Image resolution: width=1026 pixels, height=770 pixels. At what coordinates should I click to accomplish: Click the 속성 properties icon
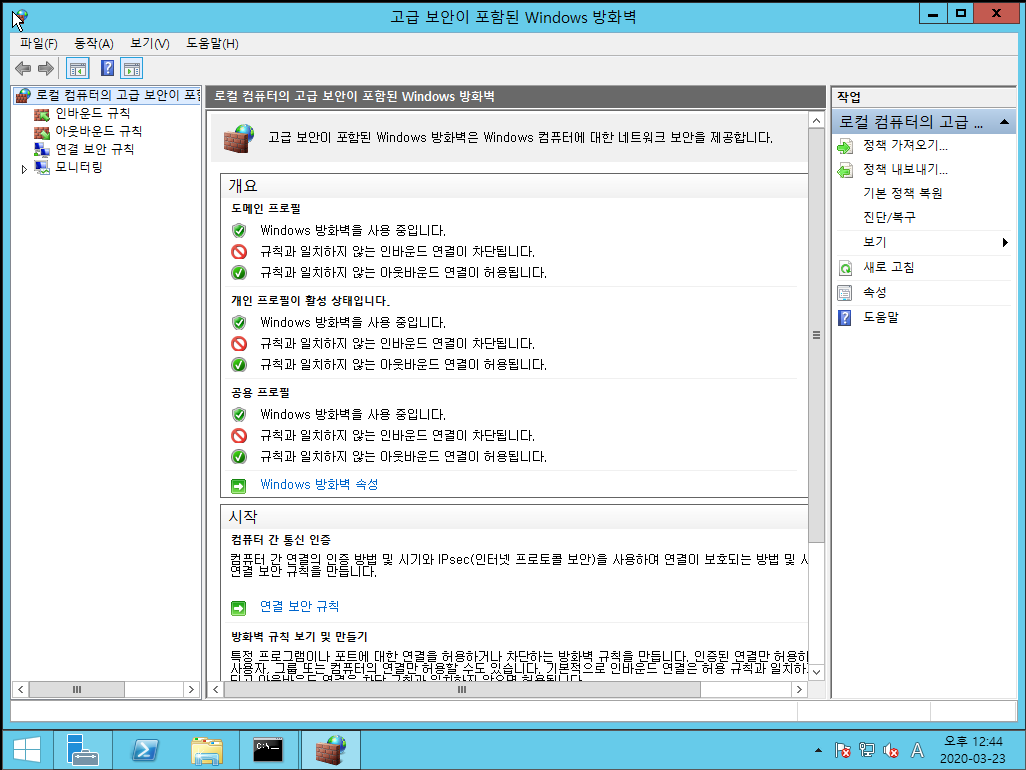click(845, 293)
